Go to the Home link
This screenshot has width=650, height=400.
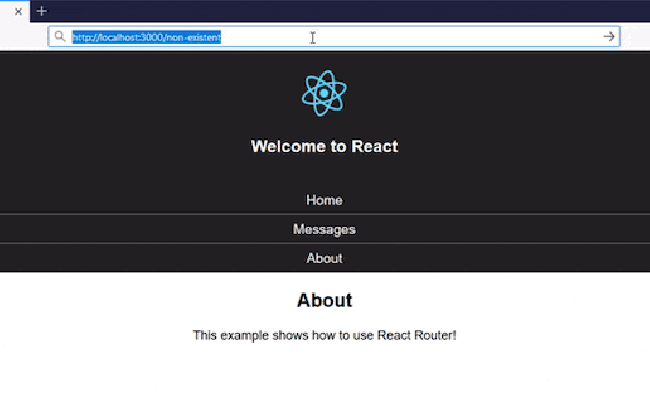324,200
